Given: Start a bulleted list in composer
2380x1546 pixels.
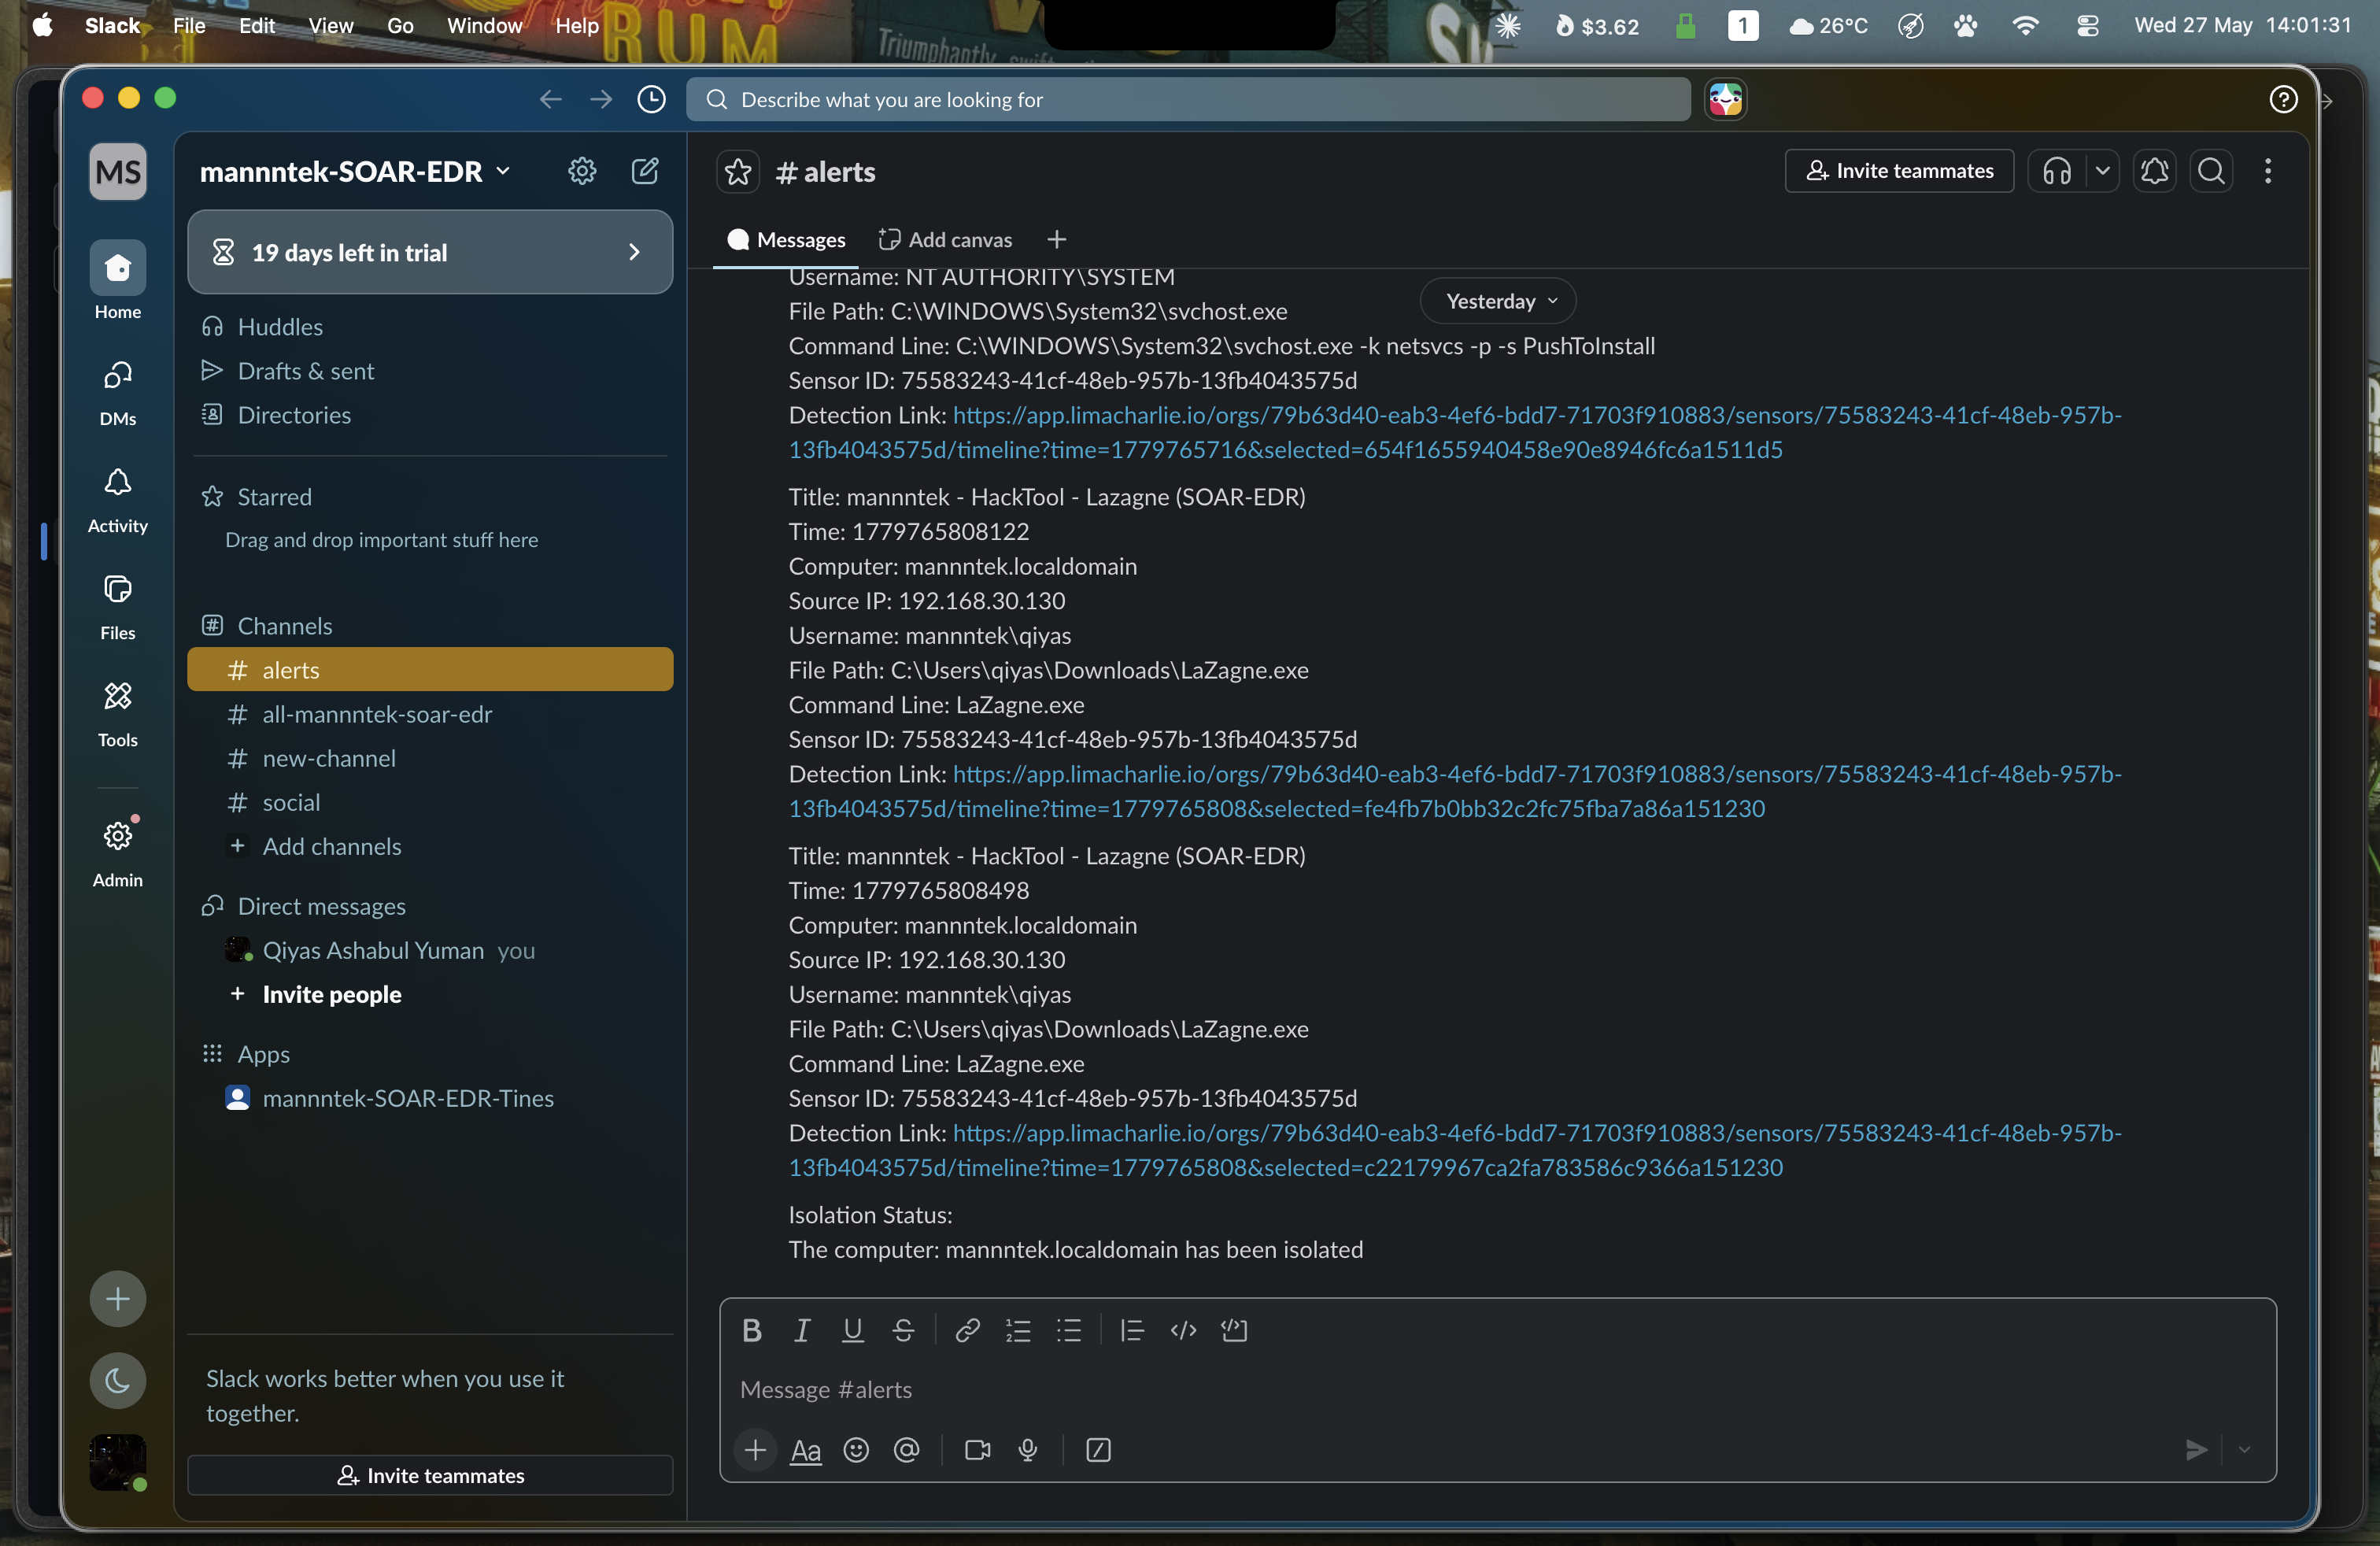Looking at the screenshot, I should [x=1069, y=1330].
